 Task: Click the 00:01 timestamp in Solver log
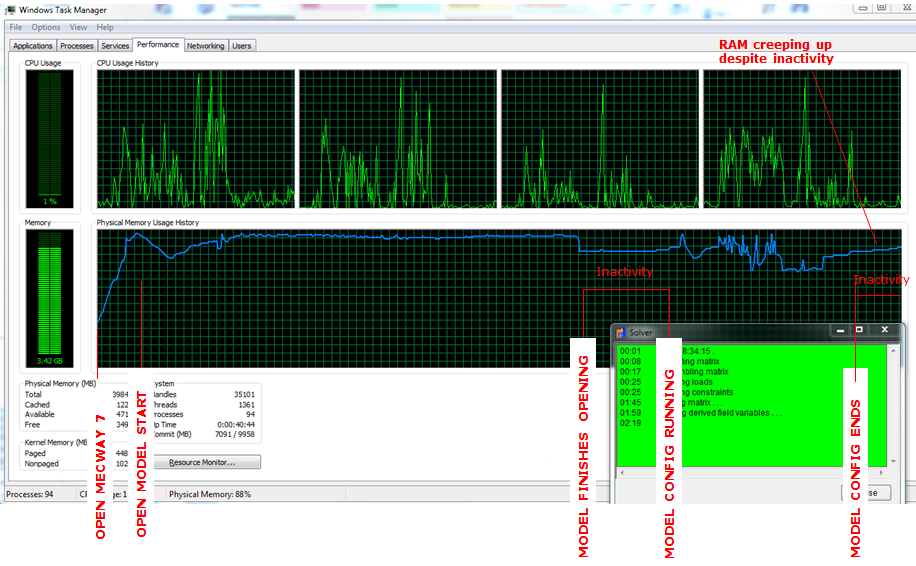pyautogui.click(x=630, y=351)
